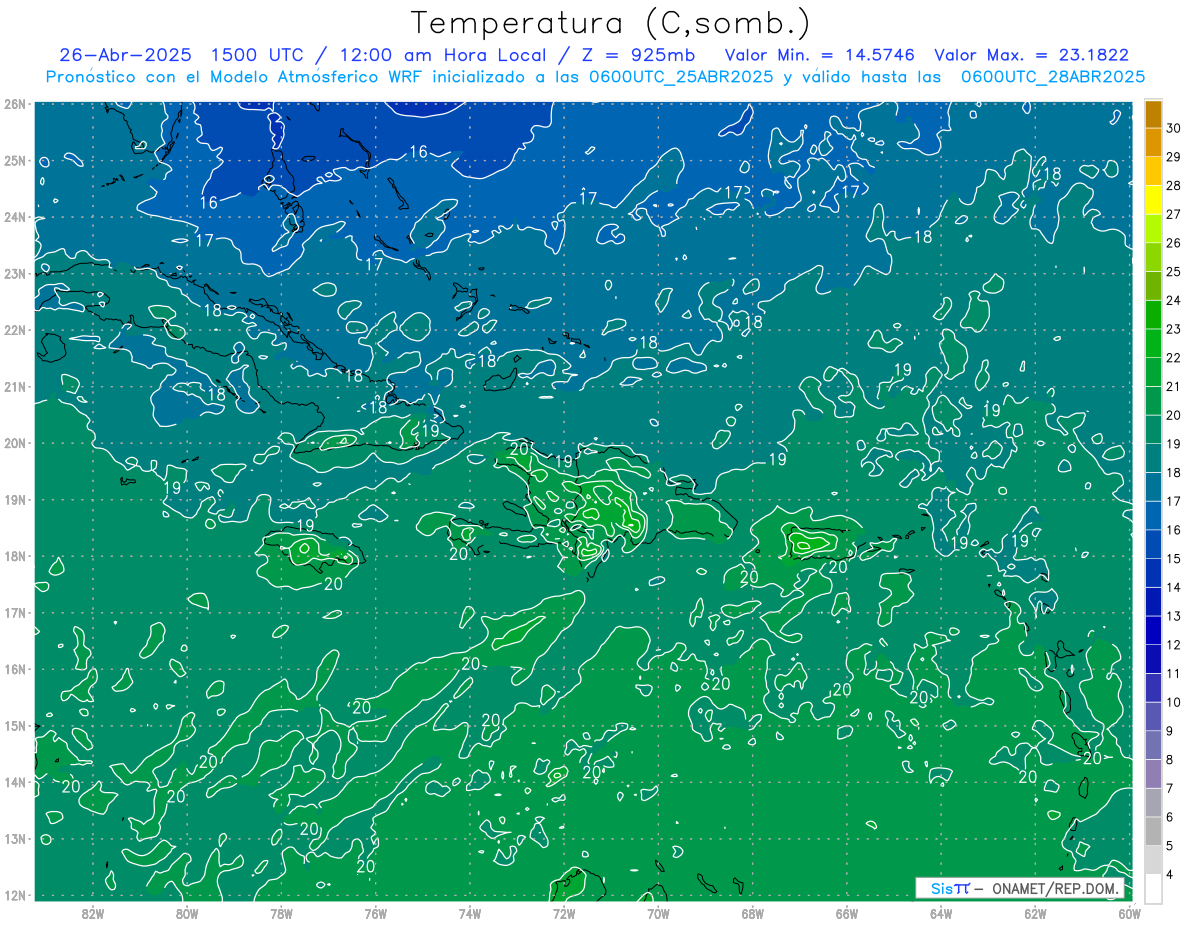Click the "0600UTC_28ABR2025" valid-until time

point(1053,76)
